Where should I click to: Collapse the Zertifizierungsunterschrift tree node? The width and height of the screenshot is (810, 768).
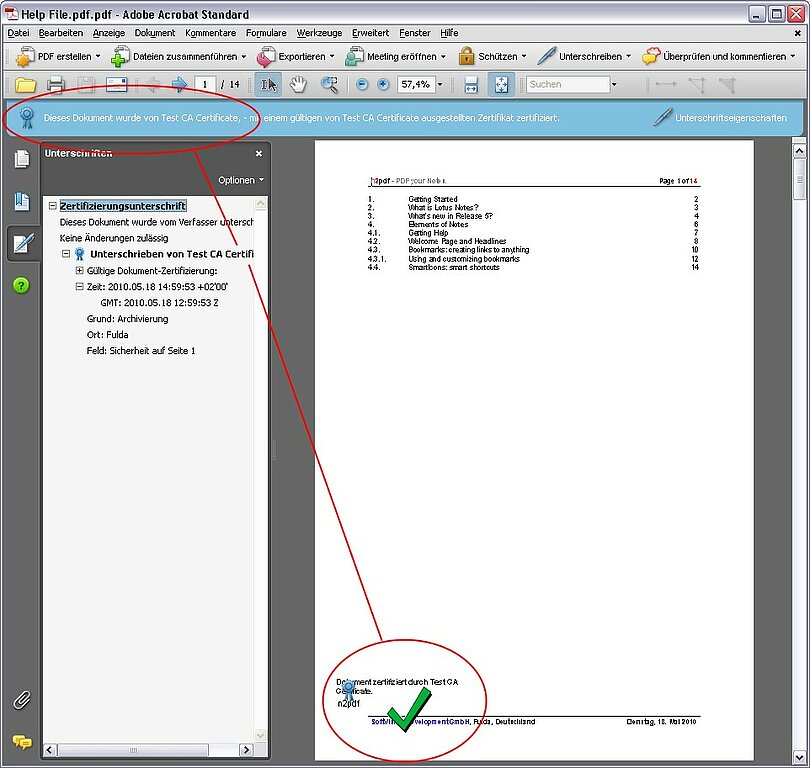[x=52, y=206]
